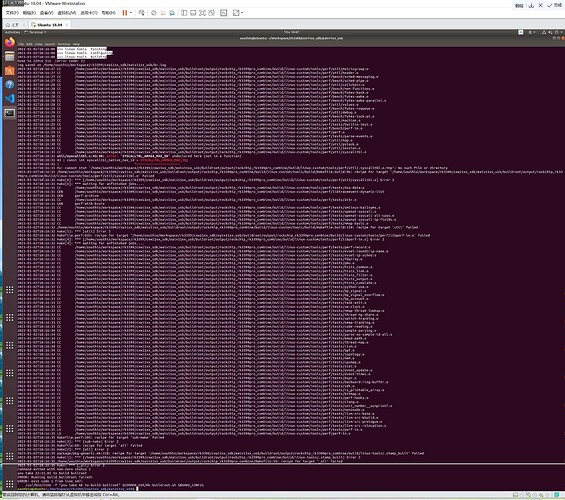Close the Ubuntu terminal window with its red button
Viewport: 565px width, 500px height.
563,38
